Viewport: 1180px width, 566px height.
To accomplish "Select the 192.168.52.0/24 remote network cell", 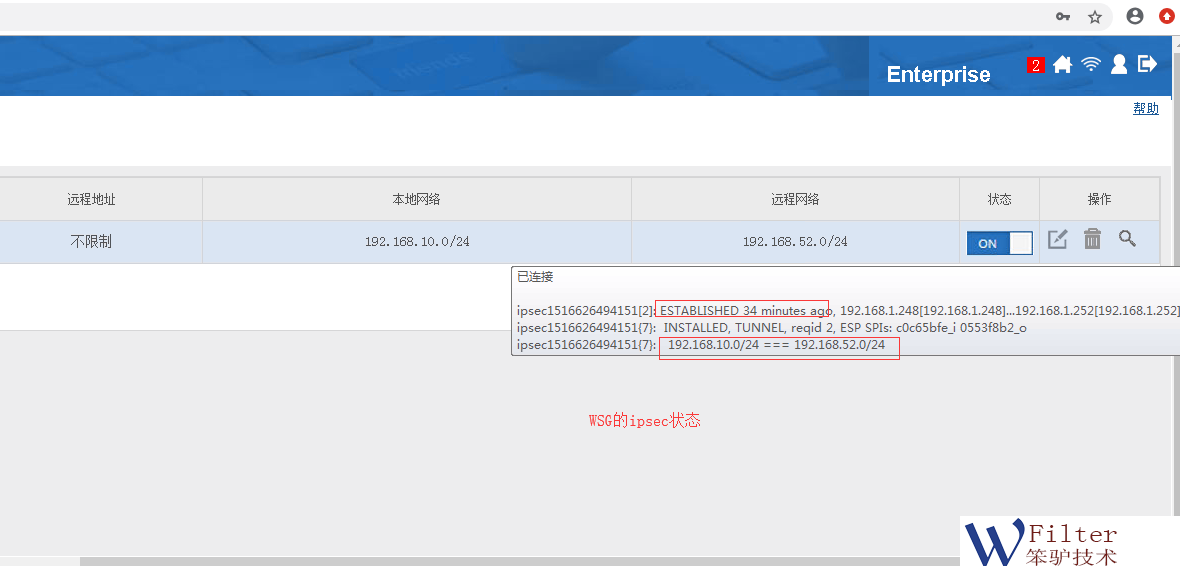I will [x=795, y=242].
